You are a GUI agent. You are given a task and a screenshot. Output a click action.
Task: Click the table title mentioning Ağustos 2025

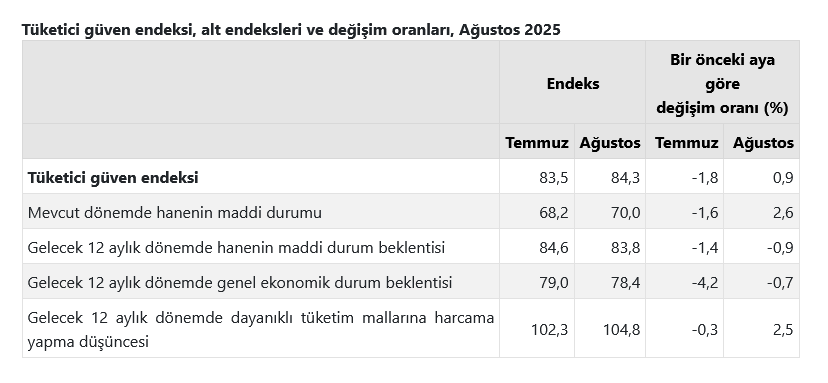[291, 30]
